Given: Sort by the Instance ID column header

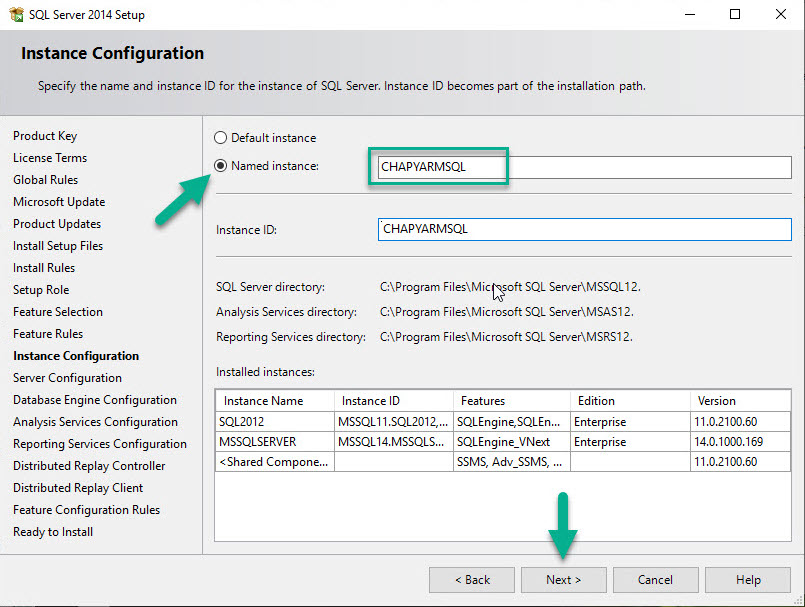Looking at the screenshot, I should click(394, 401).
